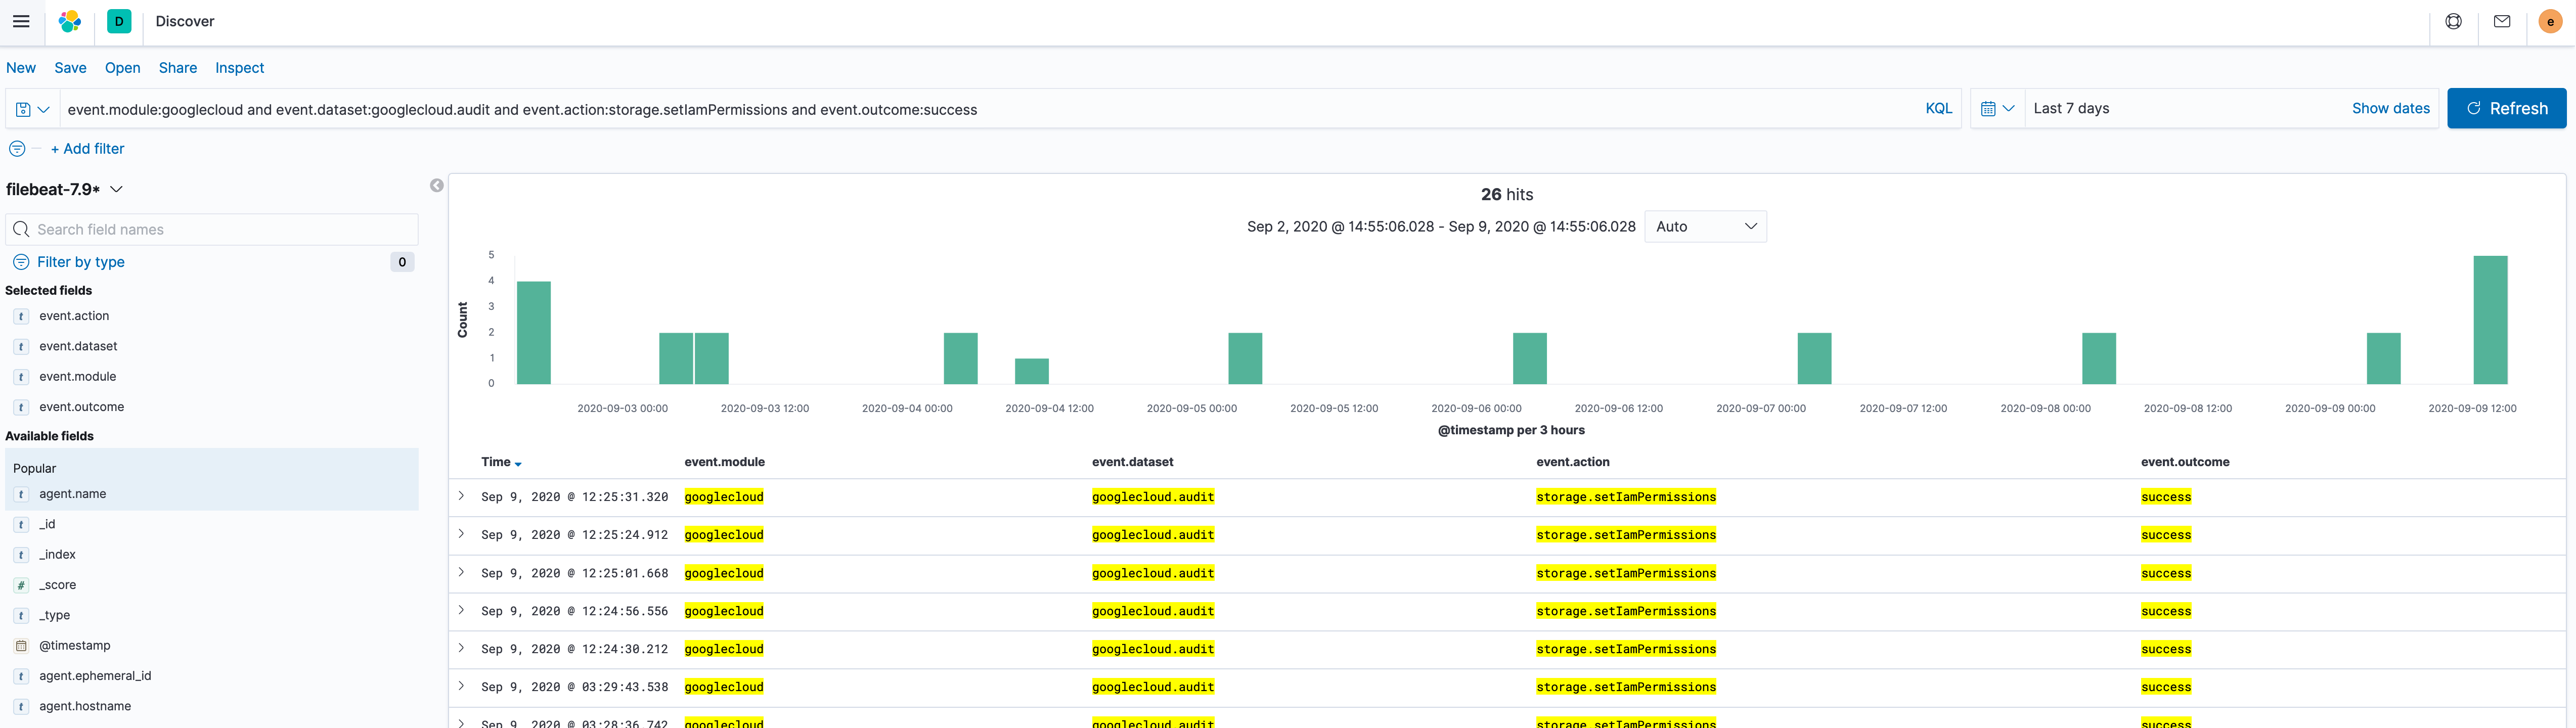Expand the first document row details
This screenshot has width=2576, height=728.
[x=461, y=496]
